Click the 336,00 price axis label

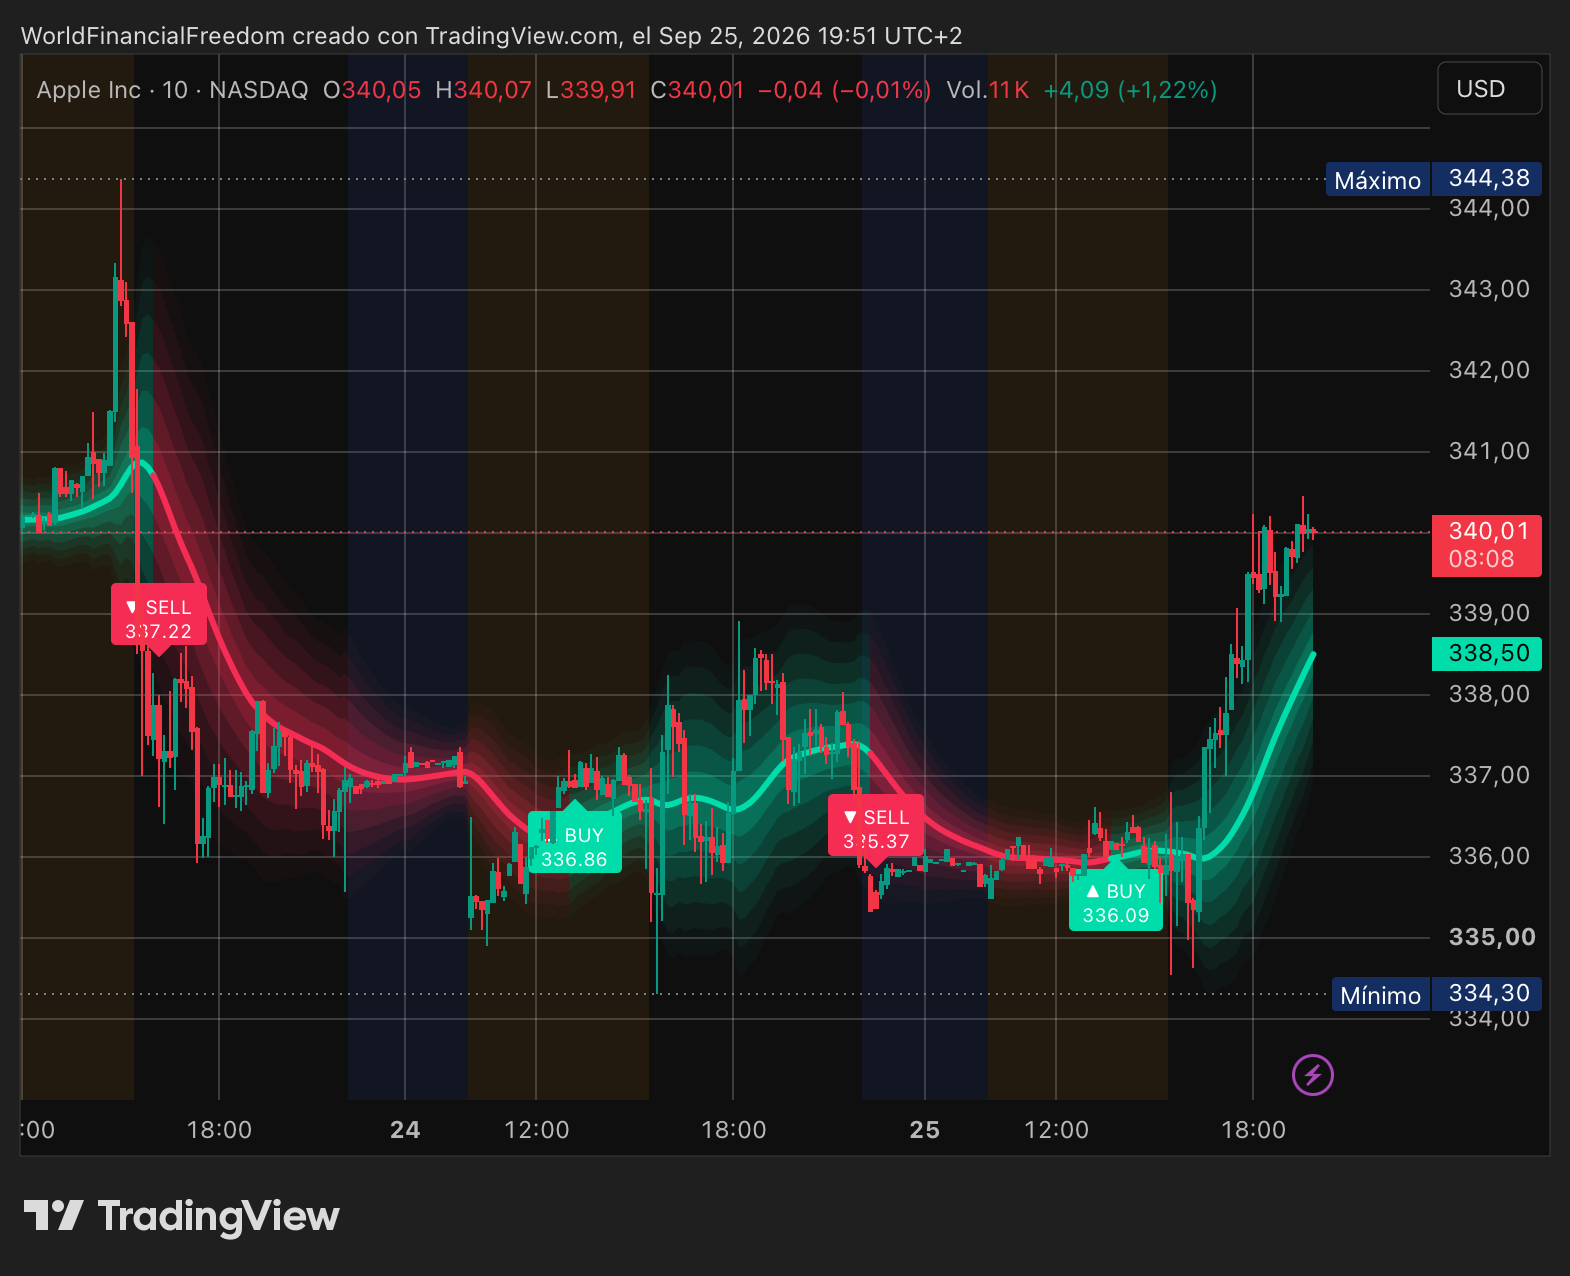(x=1489, y=856)
